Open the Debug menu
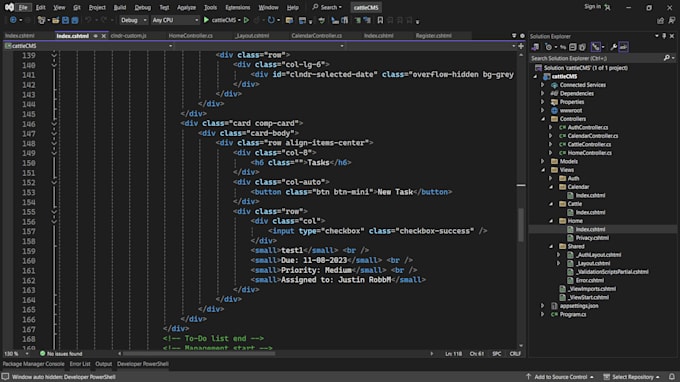 143,7
